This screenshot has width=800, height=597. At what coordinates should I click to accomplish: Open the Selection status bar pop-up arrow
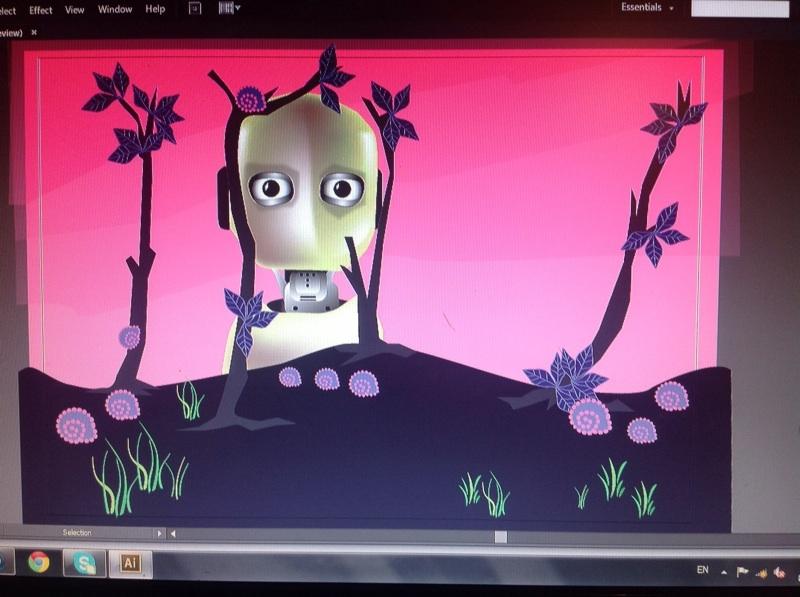point(160,532)
